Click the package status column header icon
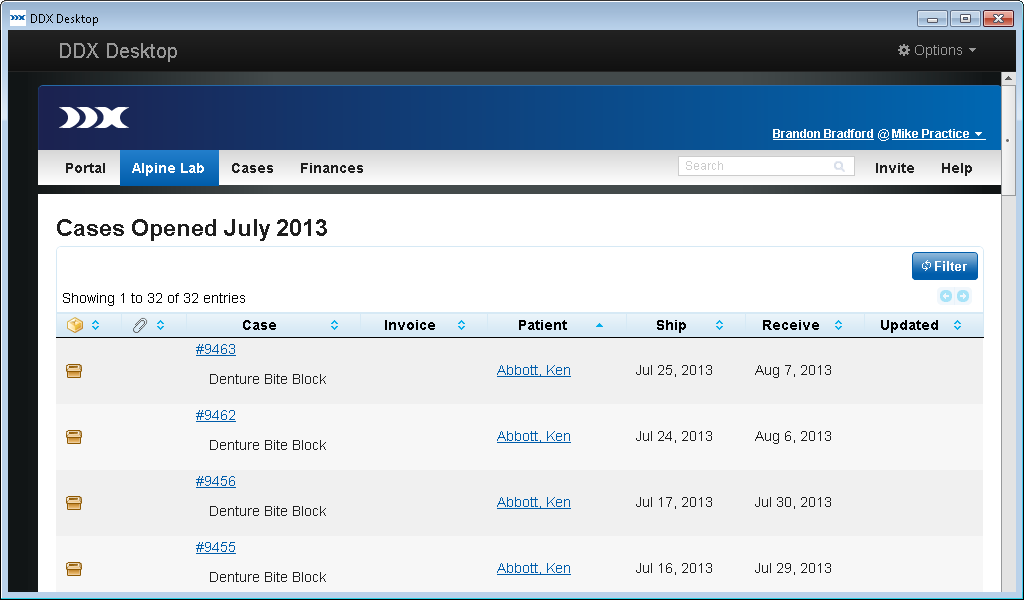The height and width of the screenshot is (600, 1024). (x=75, y=325)
